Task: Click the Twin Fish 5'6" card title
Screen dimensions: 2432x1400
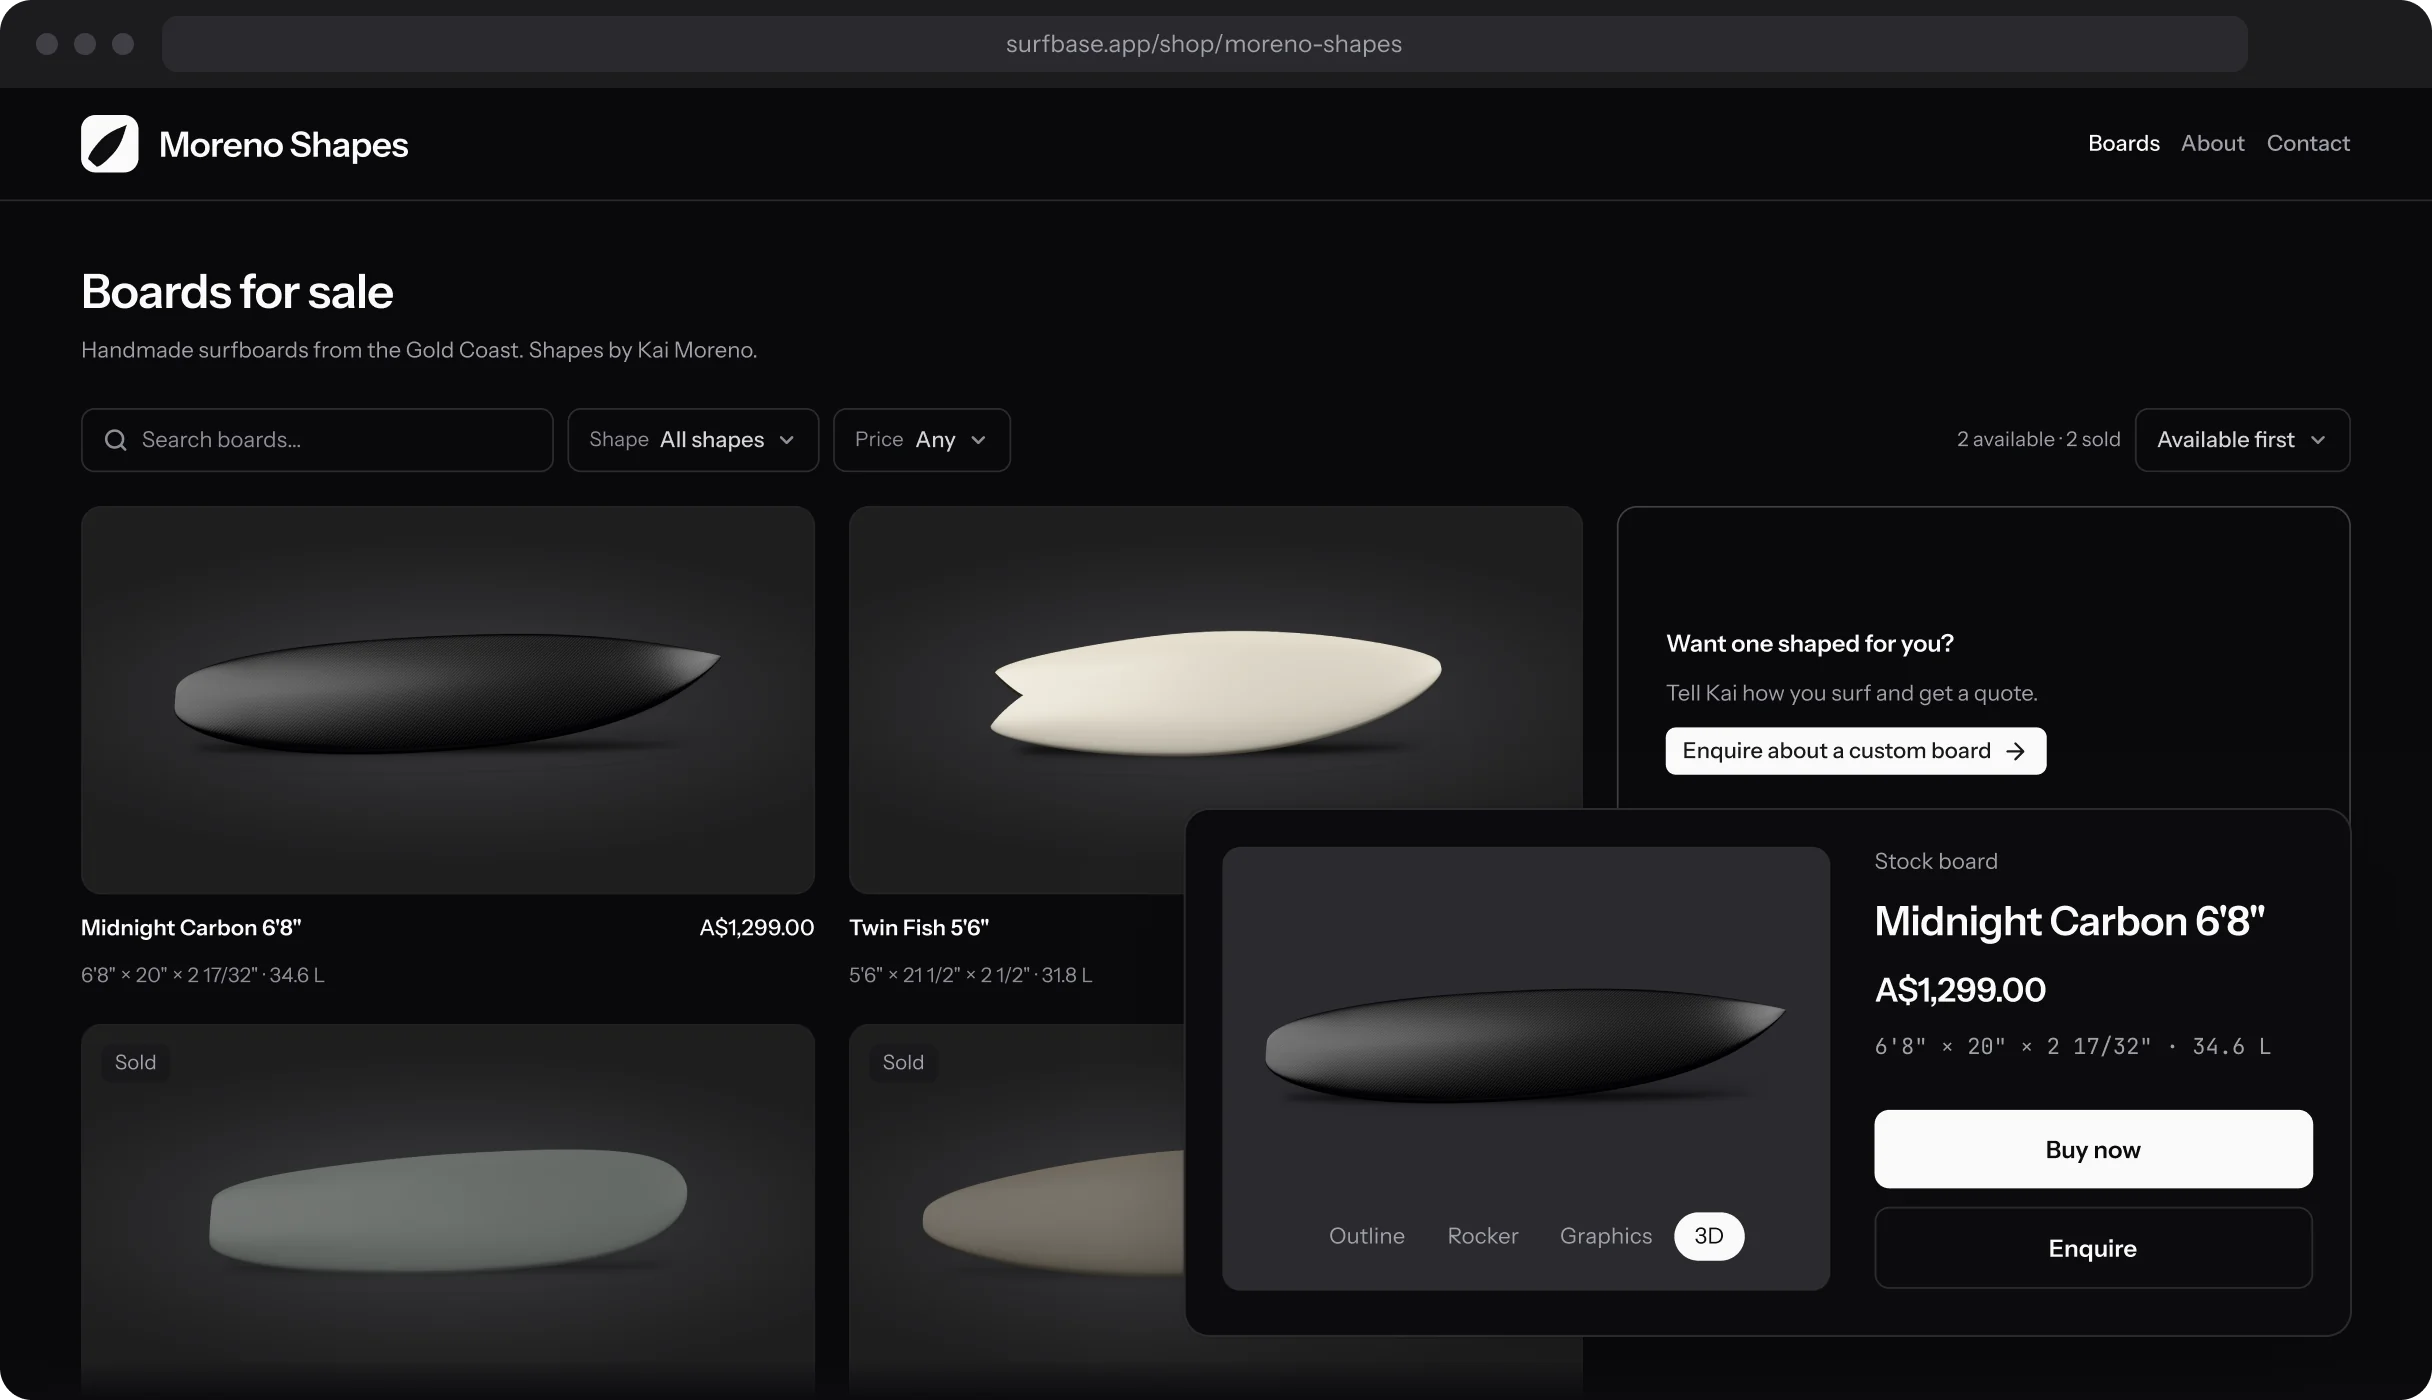Action: coord(919,928)
